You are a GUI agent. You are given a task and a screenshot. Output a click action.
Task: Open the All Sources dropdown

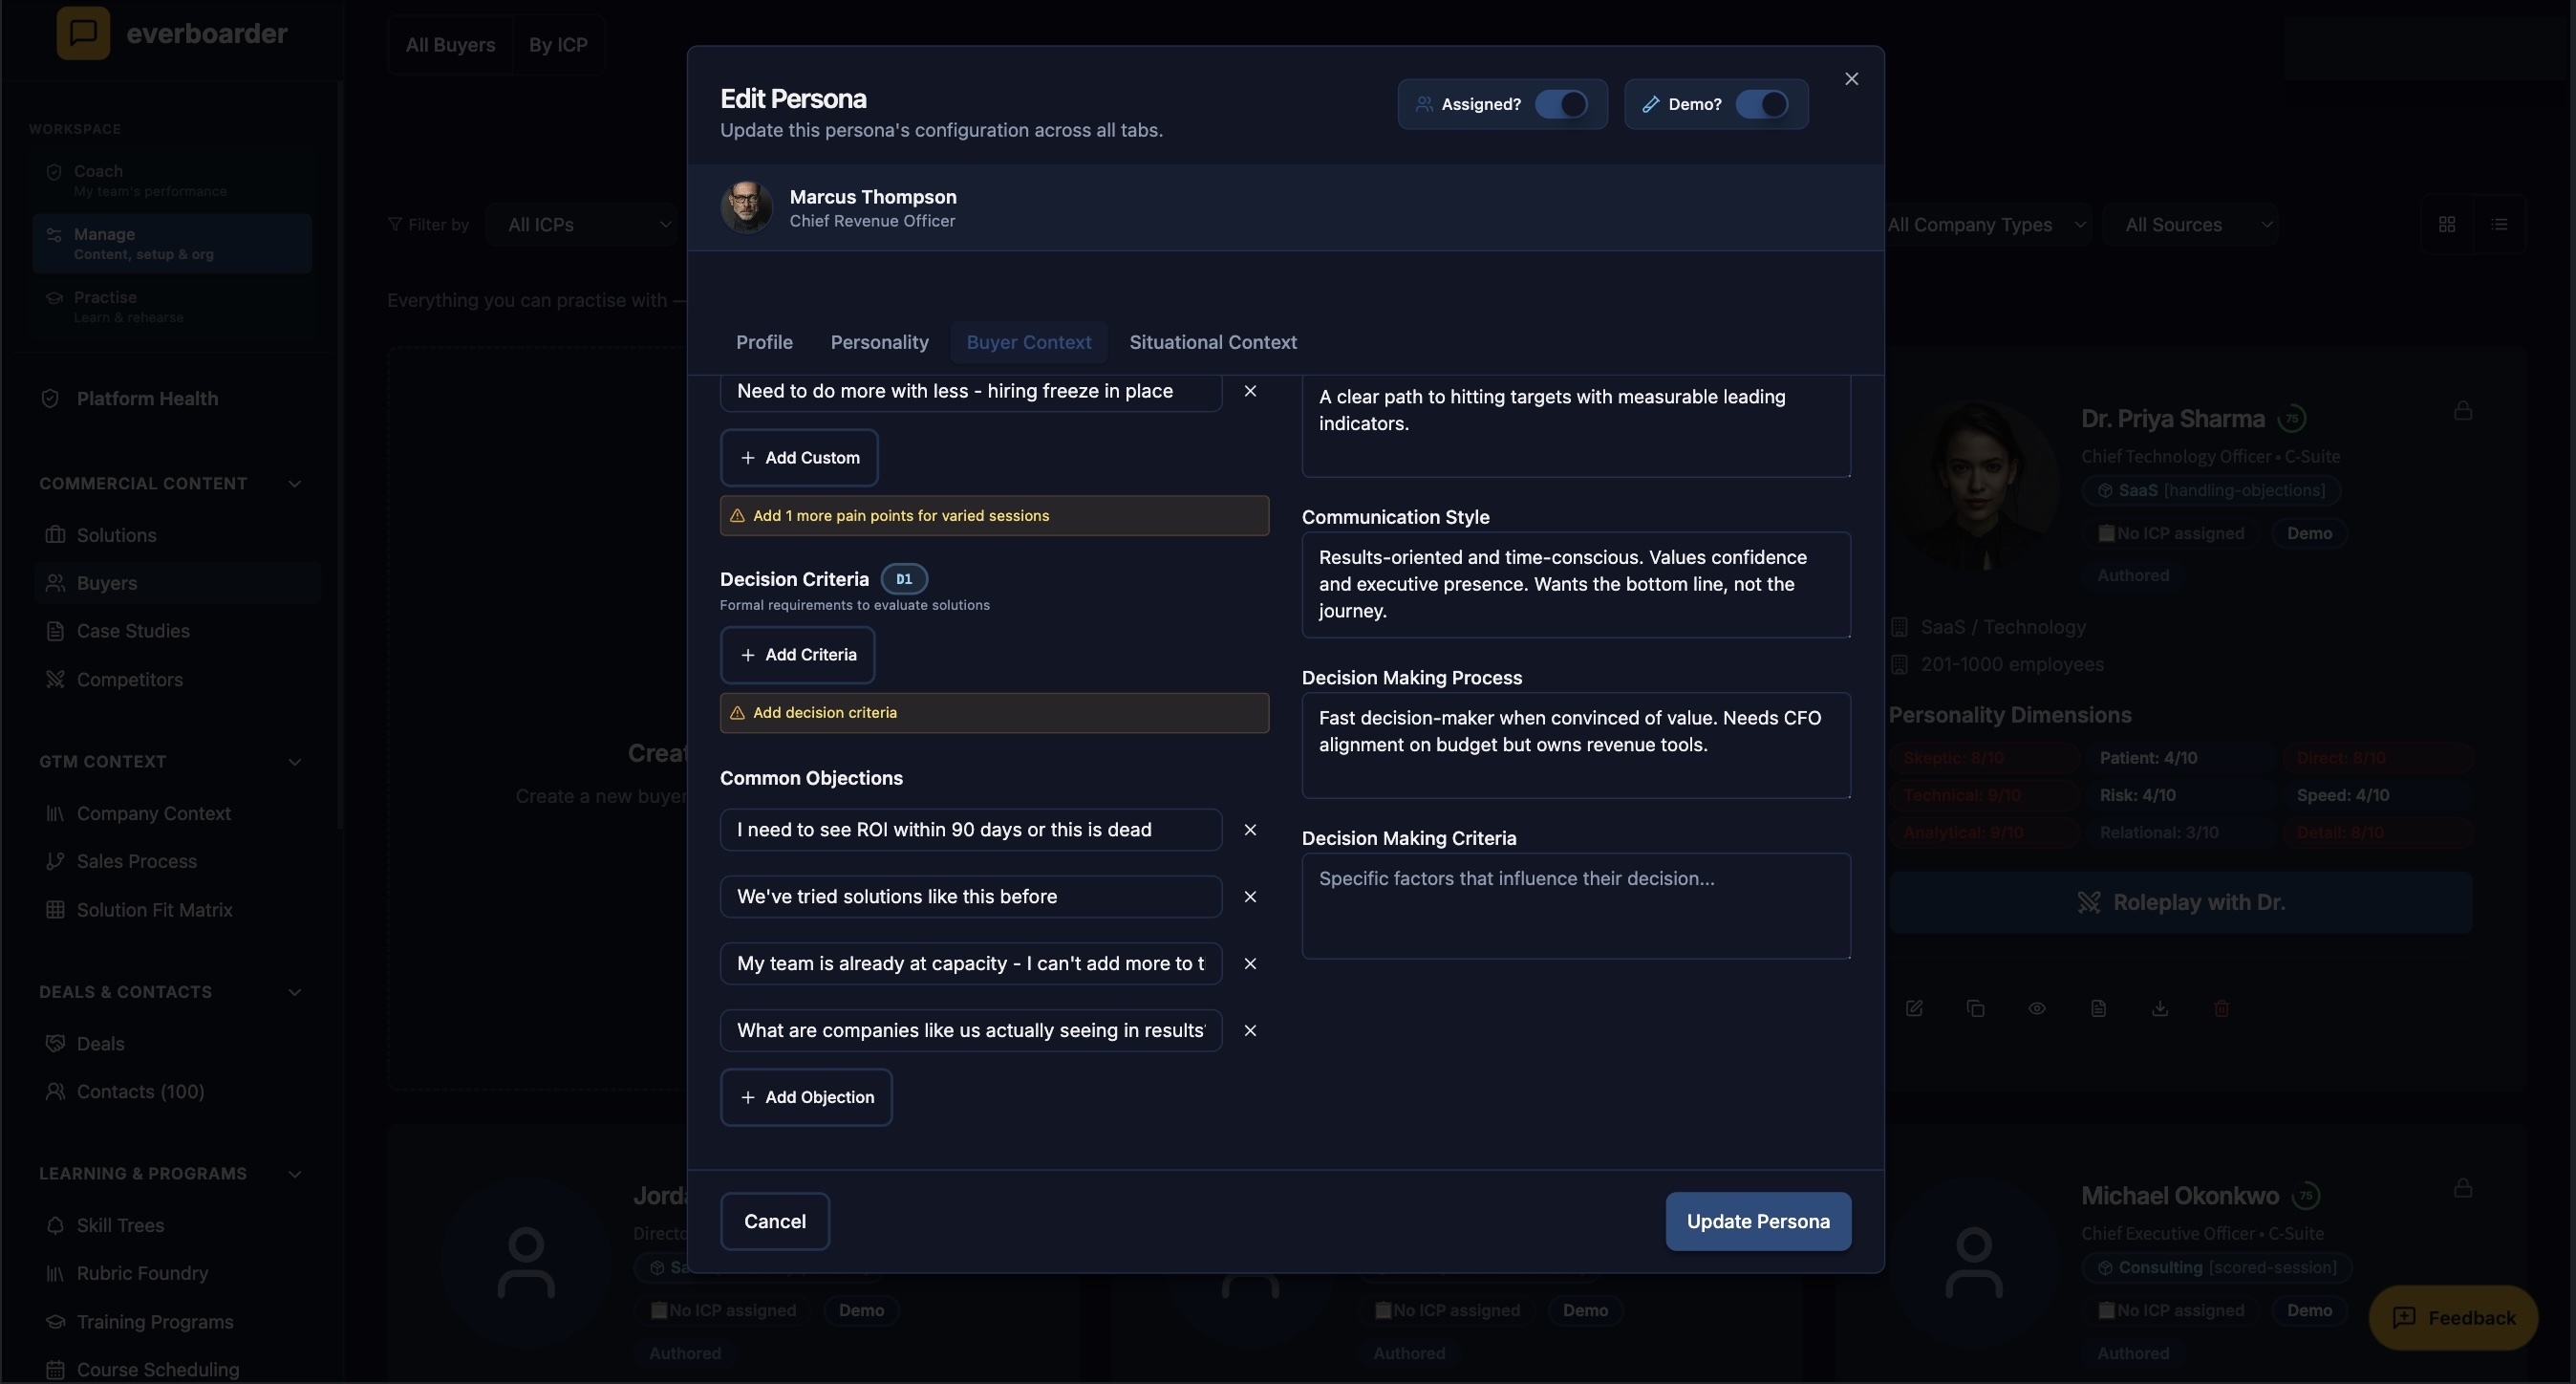tap(2190, 224)
